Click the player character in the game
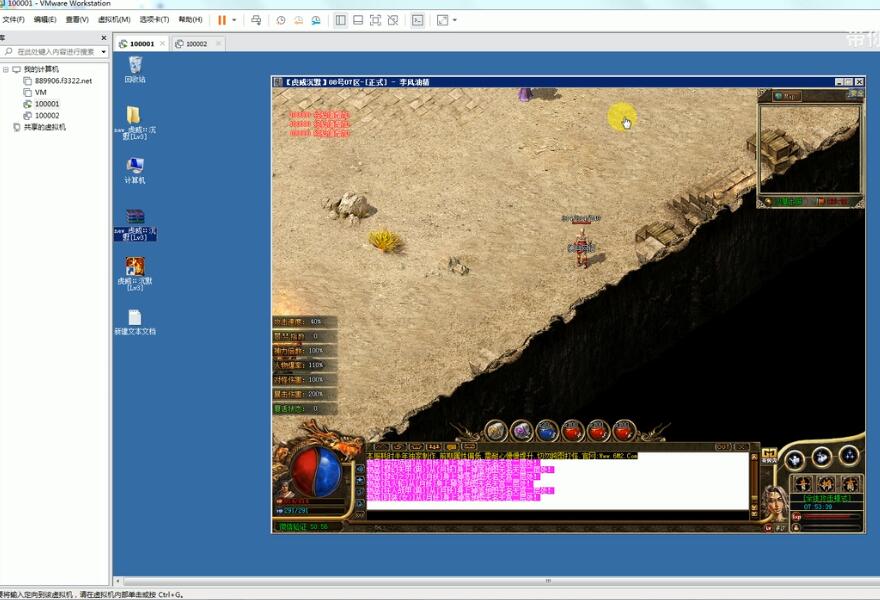This screenshot has height=600, width=880. tap(582, 246)
